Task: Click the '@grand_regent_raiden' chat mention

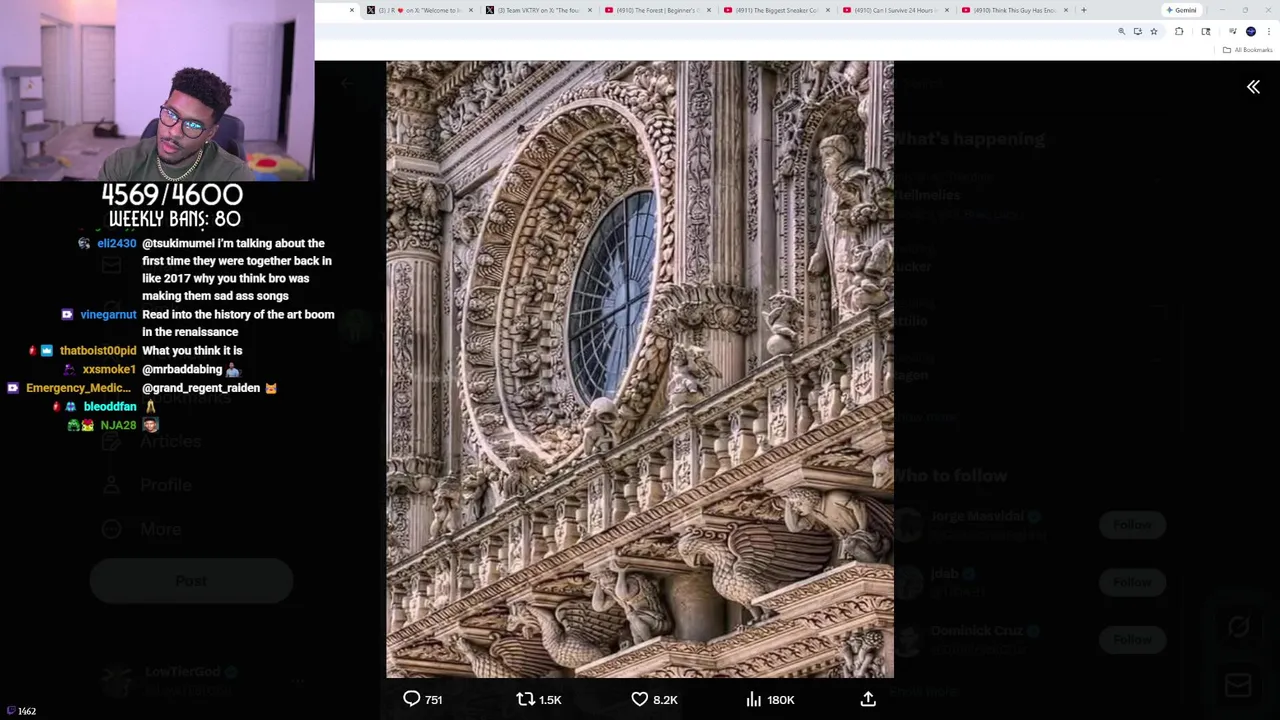Action: click(201, 388)
